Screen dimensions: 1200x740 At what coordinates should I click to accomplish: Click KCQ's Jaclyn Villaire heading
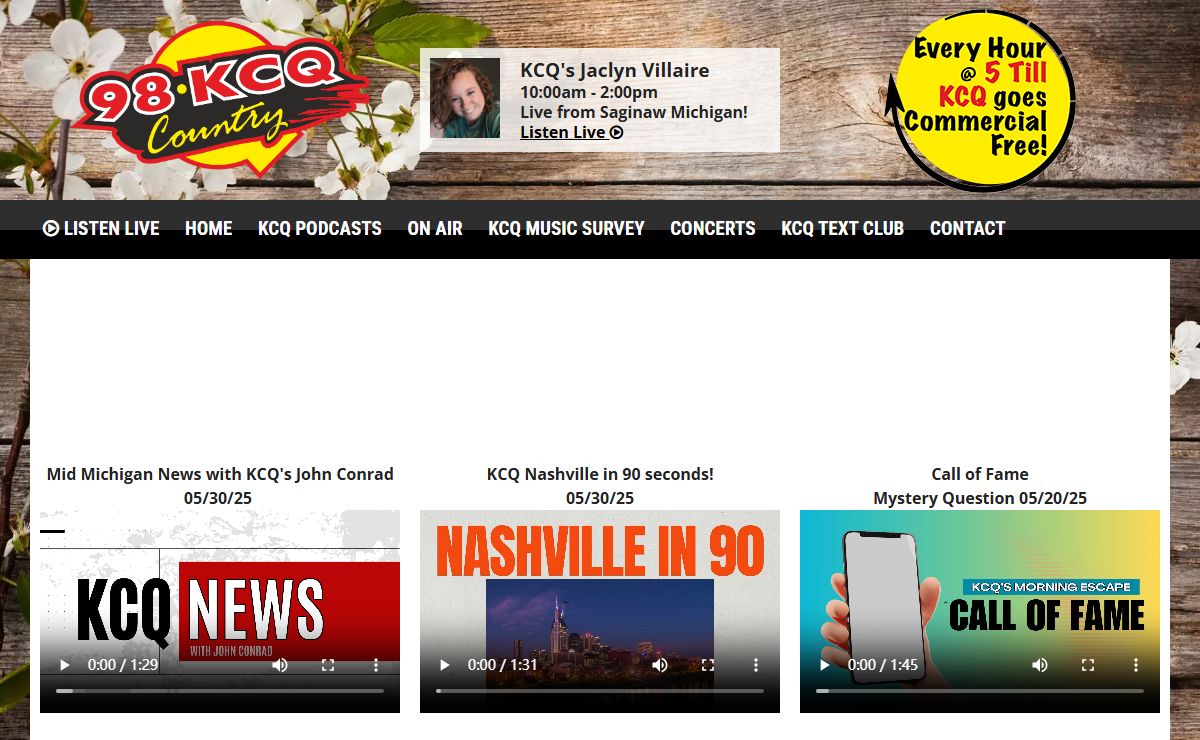(615, 70)
